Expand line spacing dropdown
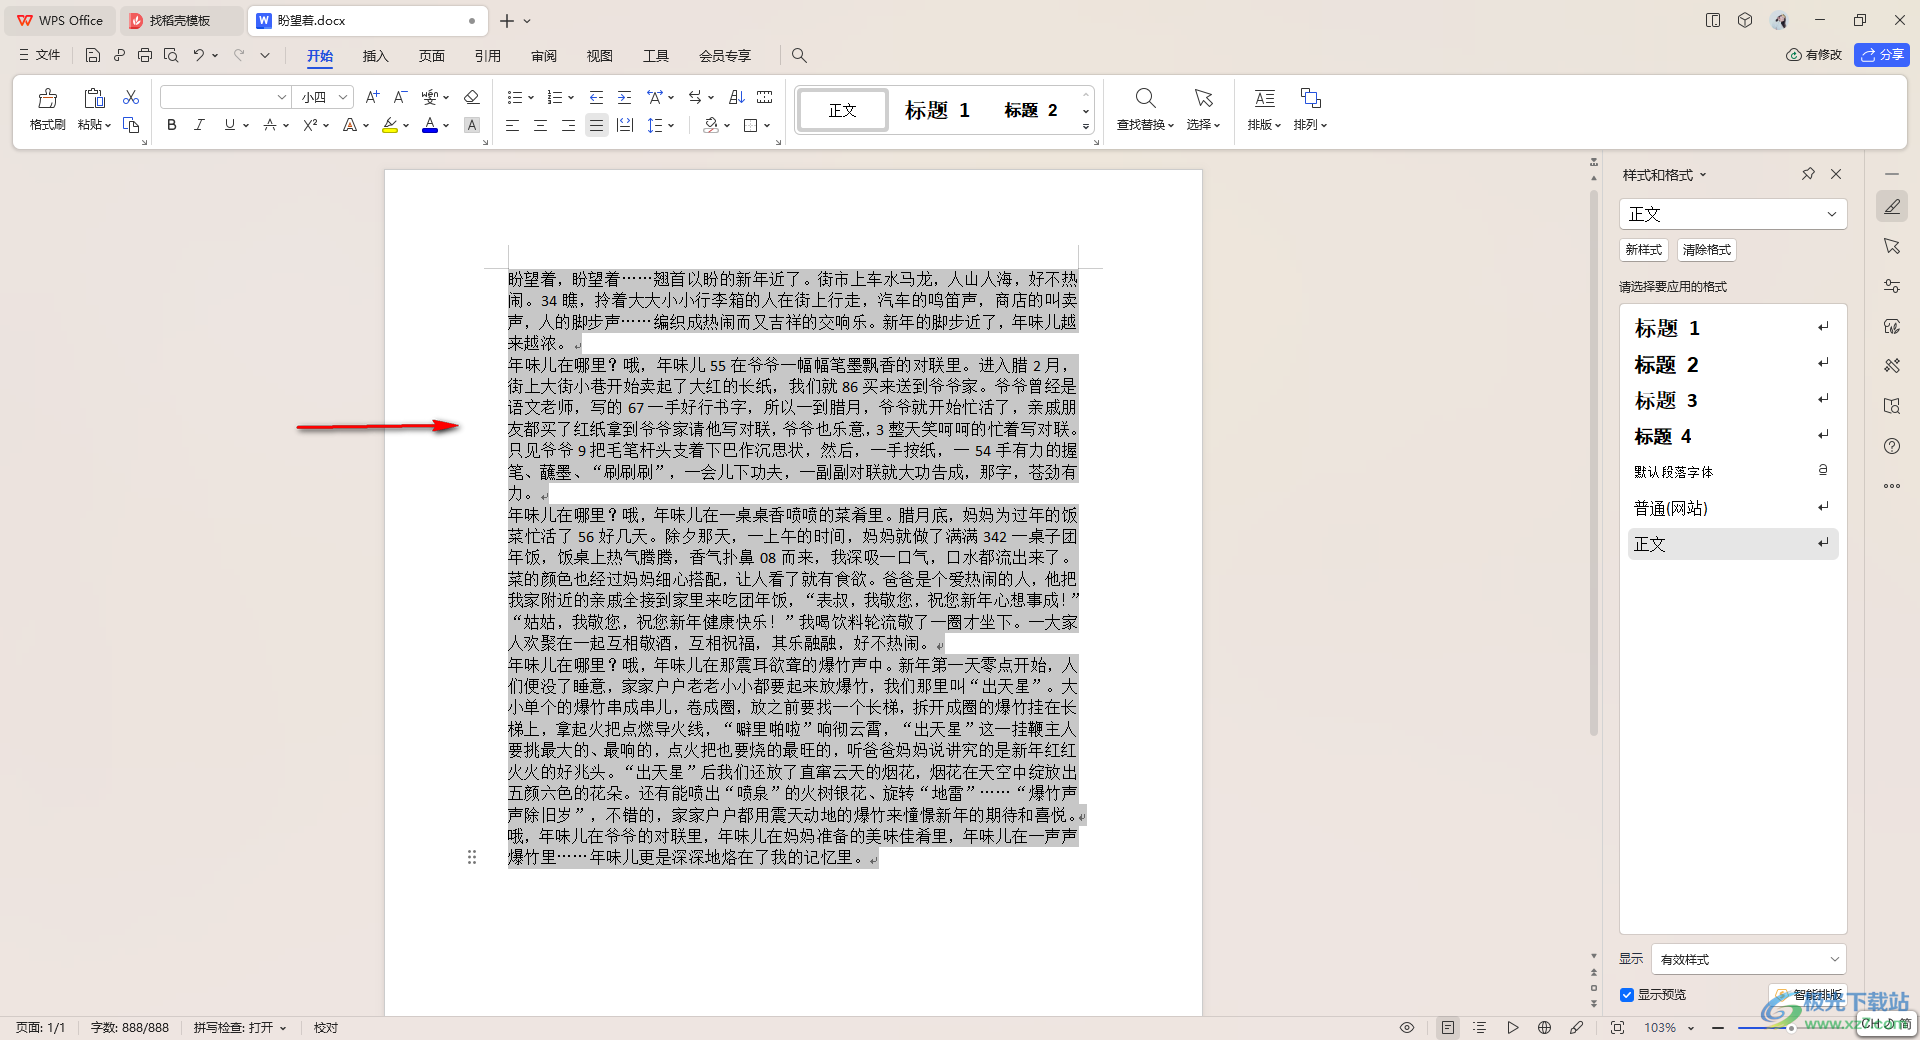The height and width of the screenshot is (1040, 1920). tap(671, 126)
